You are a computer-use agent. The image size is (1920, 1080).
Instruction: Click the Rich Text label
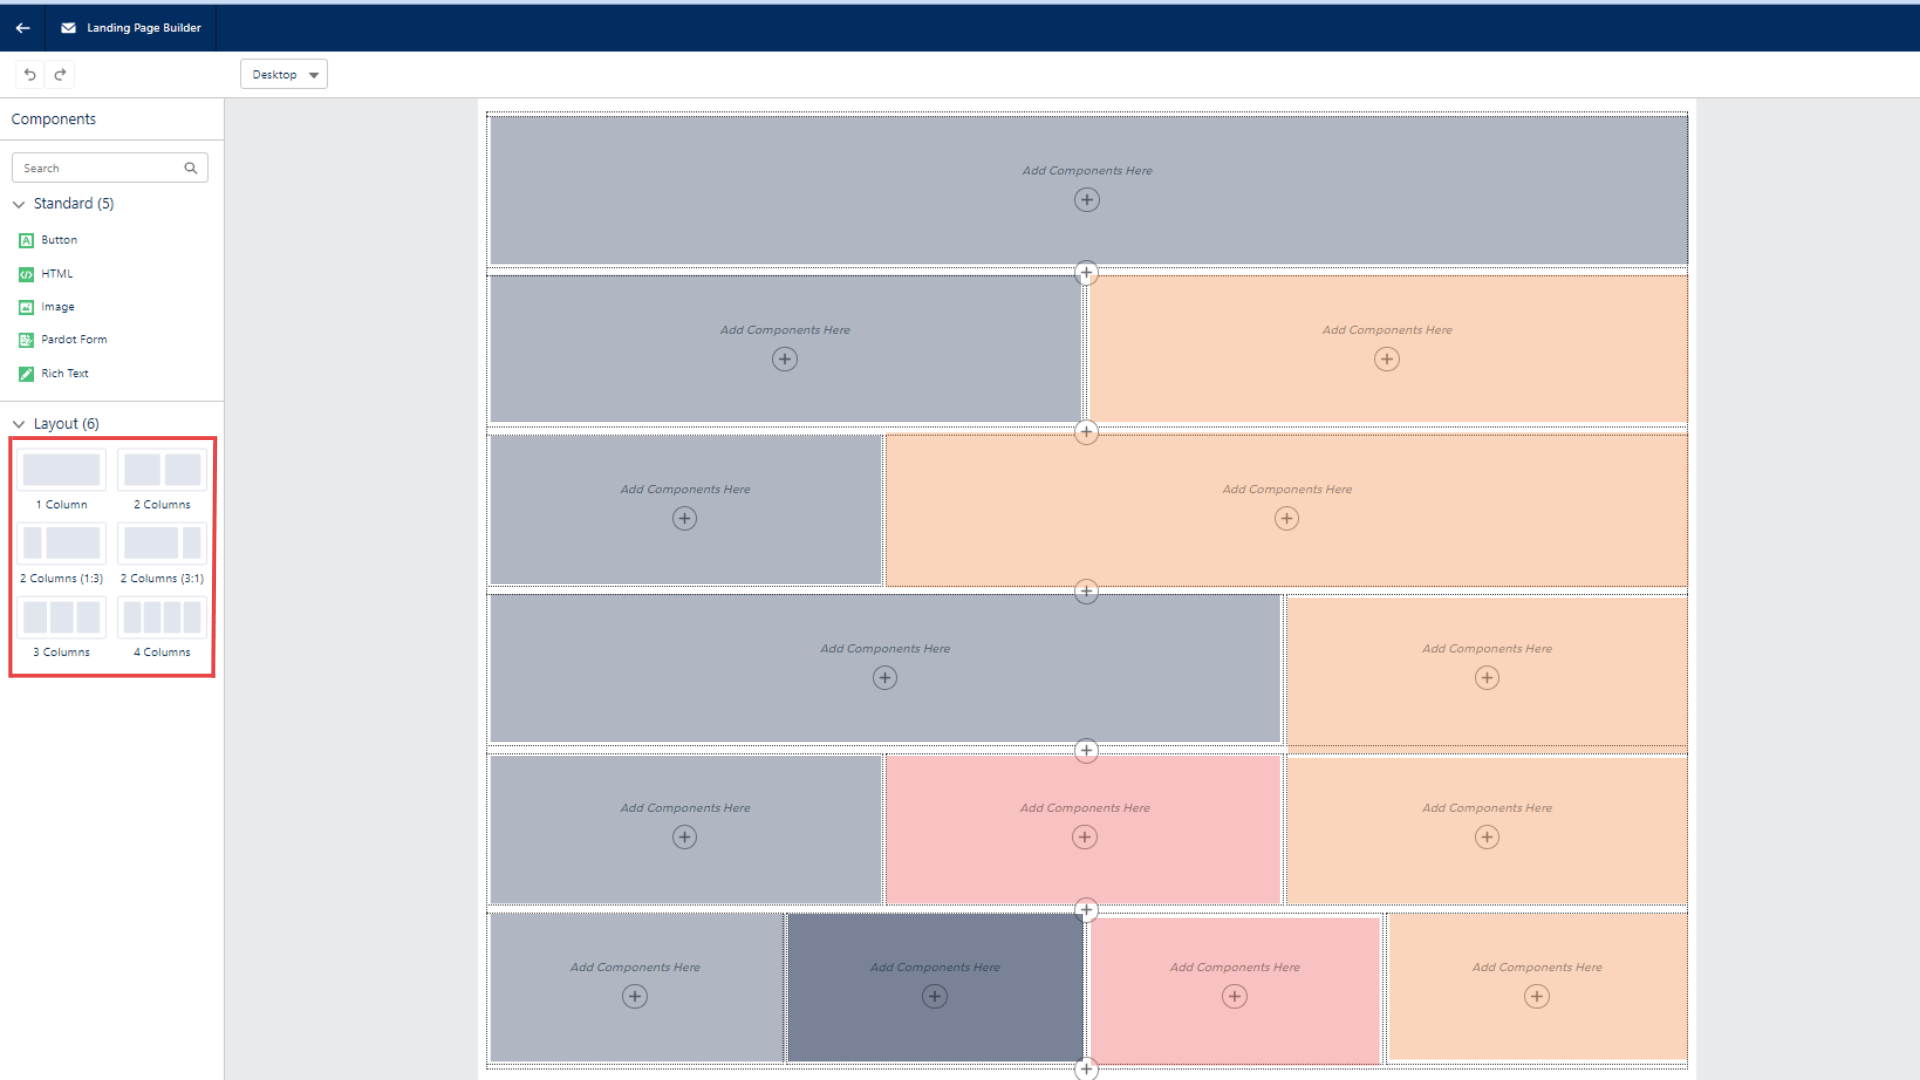click(65, 373)
